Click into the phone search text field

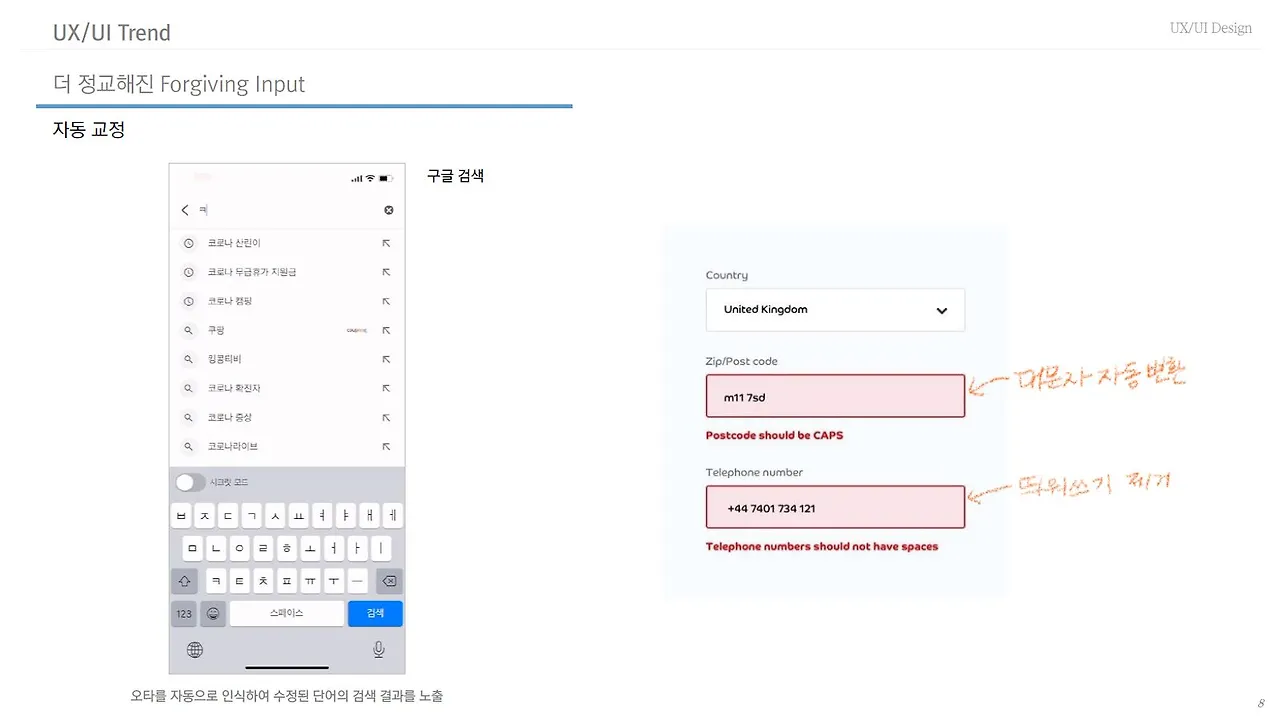(288, 210)
